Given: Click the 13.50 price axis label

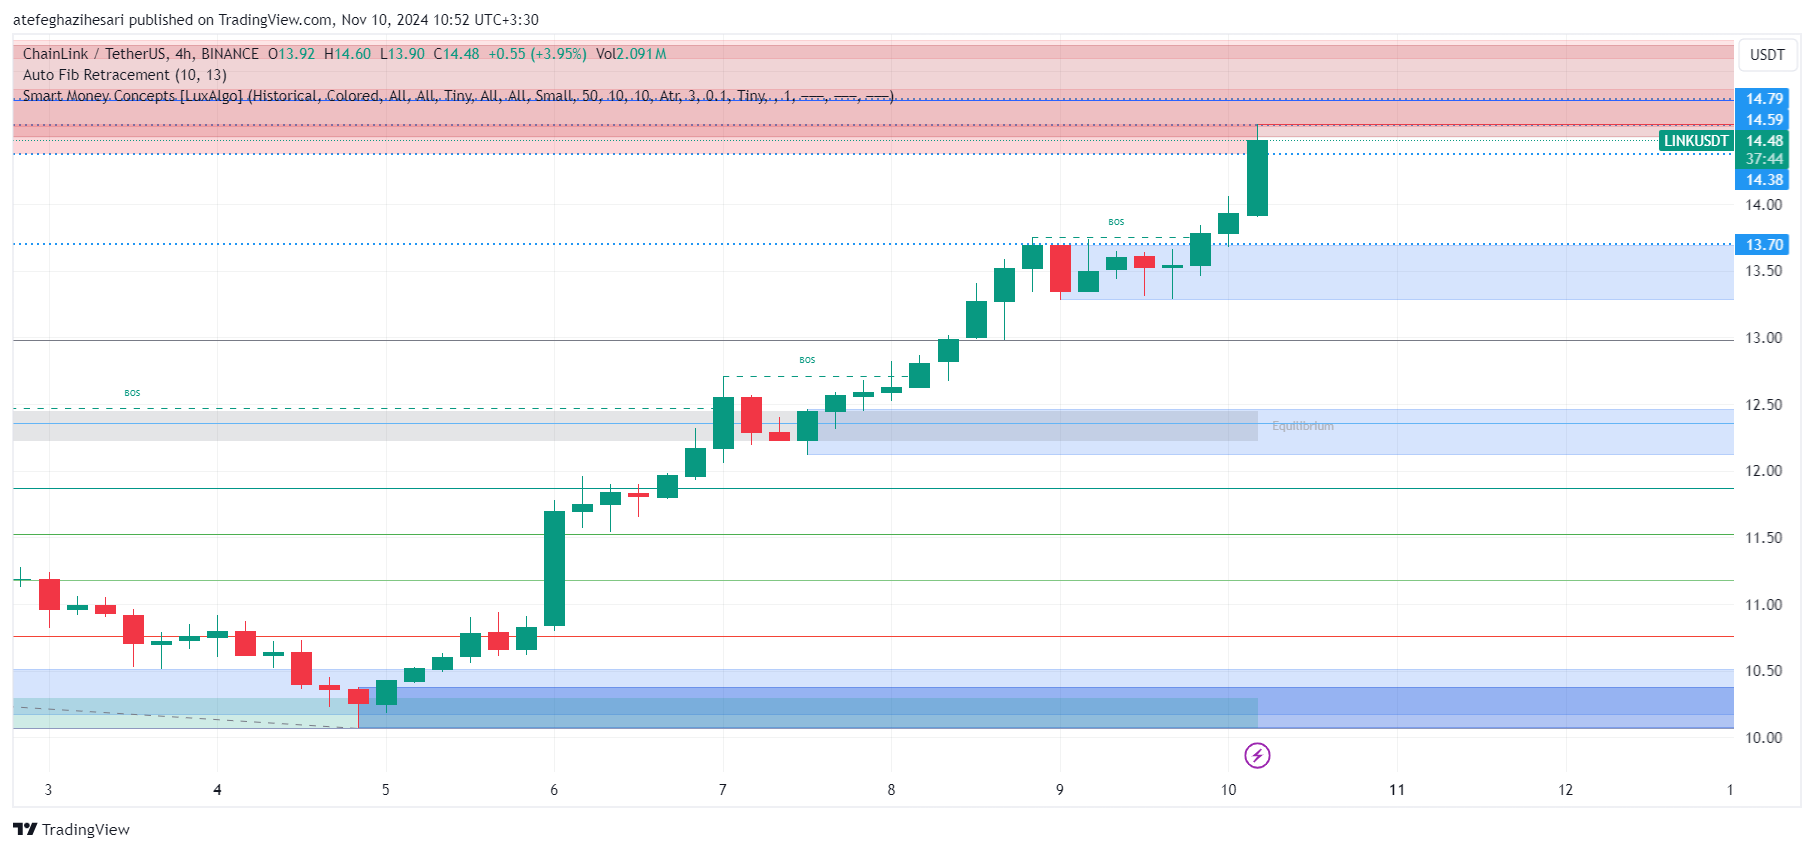Looking at the screenshot, I should tap(1764, 271).
